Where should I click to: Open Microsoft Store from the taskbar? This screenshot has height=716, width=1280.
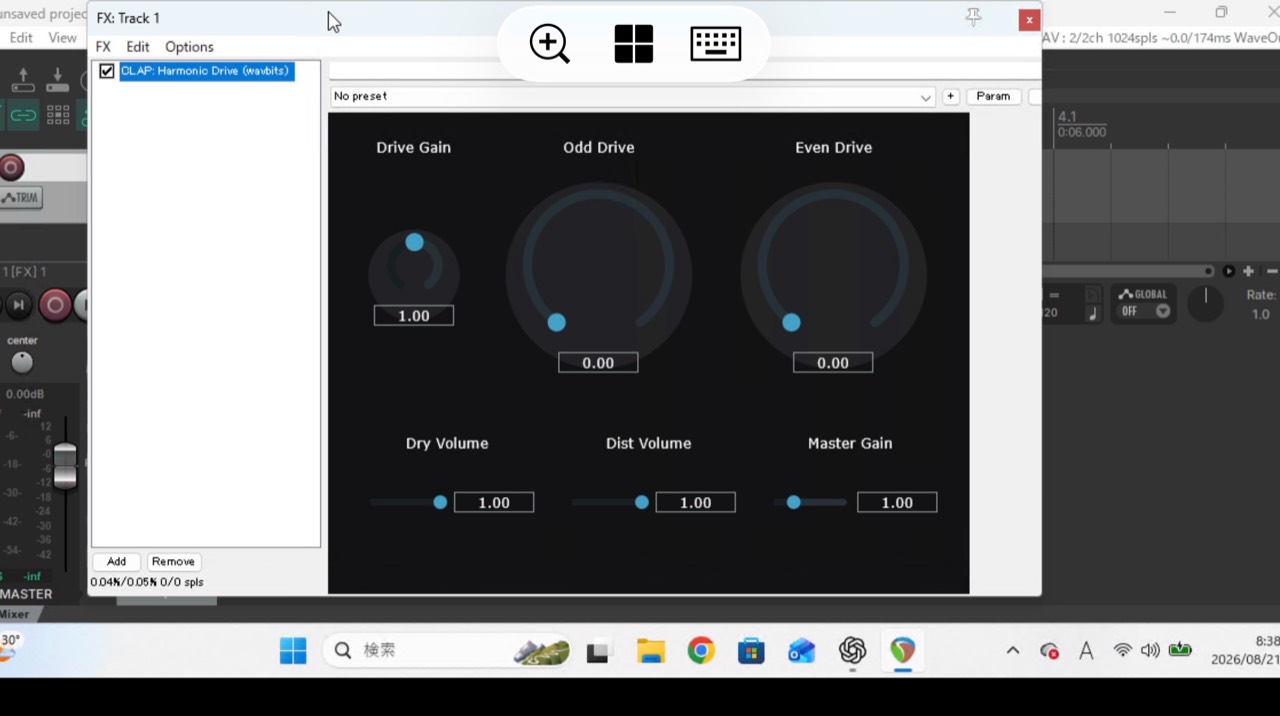[751, 651]
